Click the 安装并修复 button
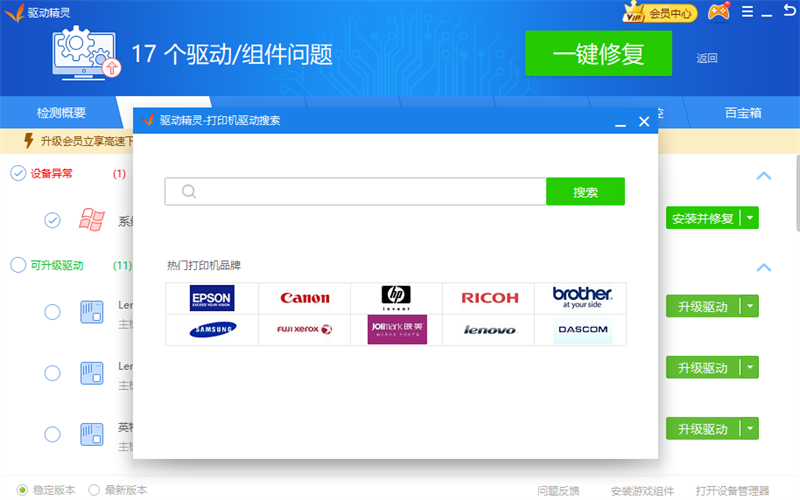The image size is (800, 500). tap(703, 218)
